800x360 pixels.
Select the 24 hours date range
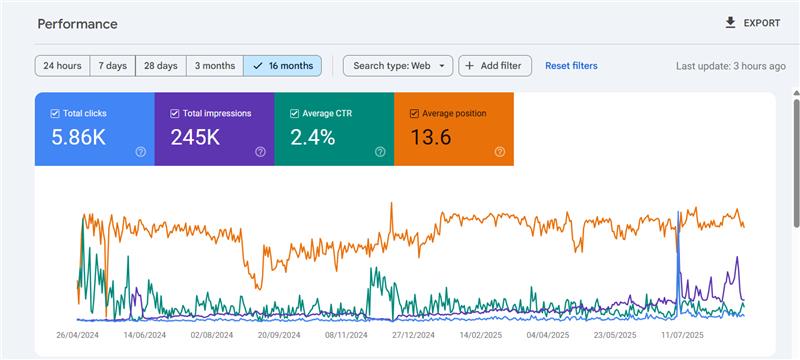coord(62,66)
